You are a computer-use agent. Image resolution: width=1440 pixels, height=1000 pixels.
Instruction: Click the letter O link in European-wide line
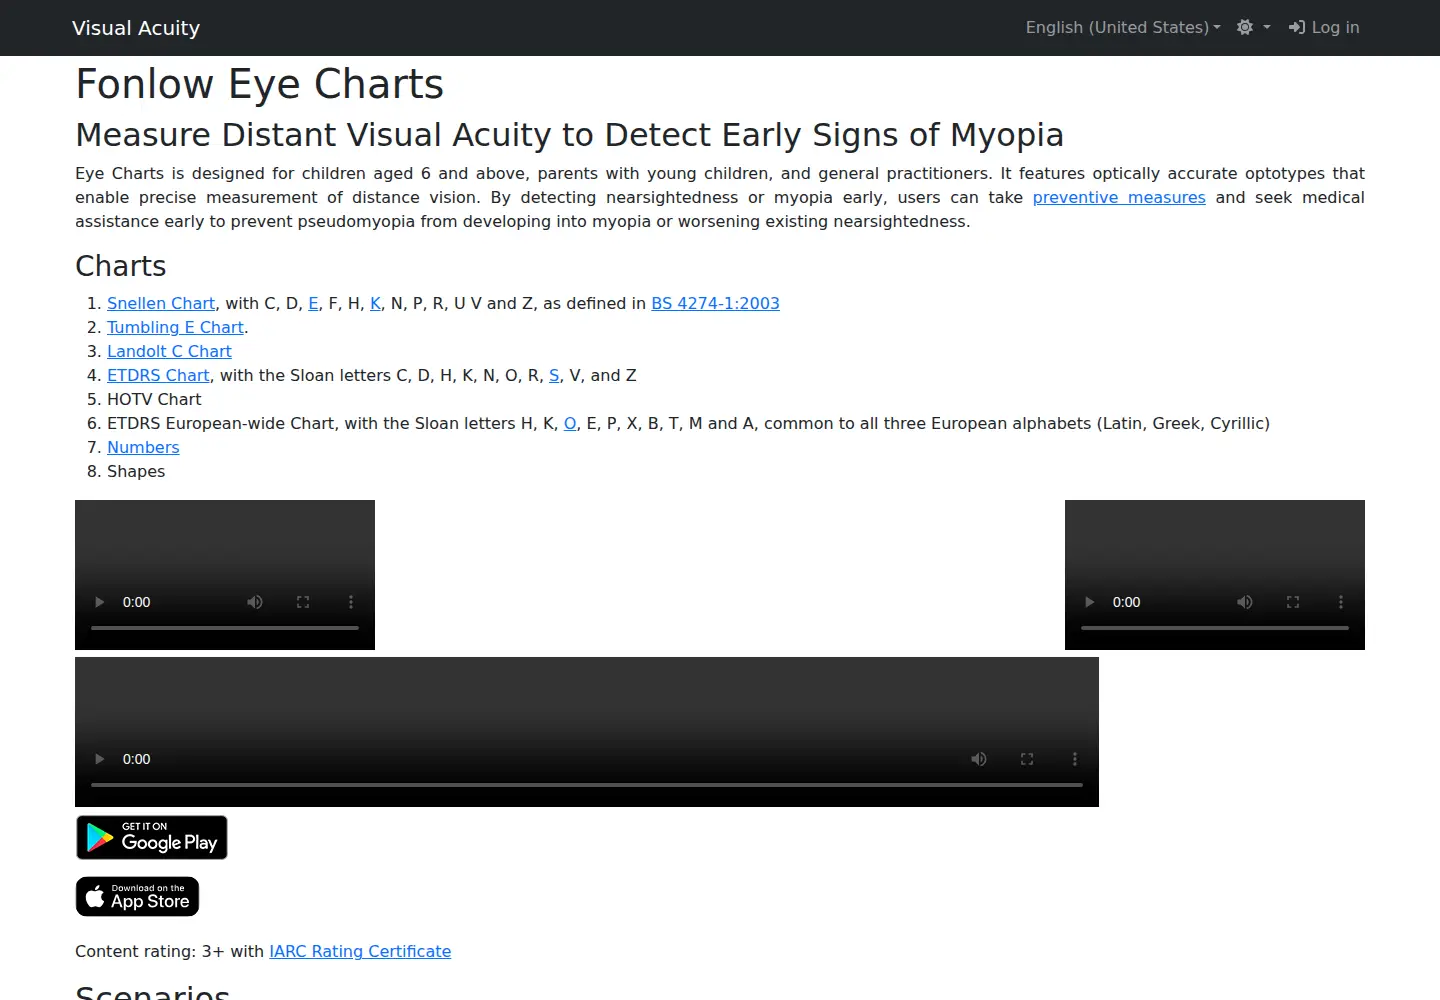click(570, 423)
